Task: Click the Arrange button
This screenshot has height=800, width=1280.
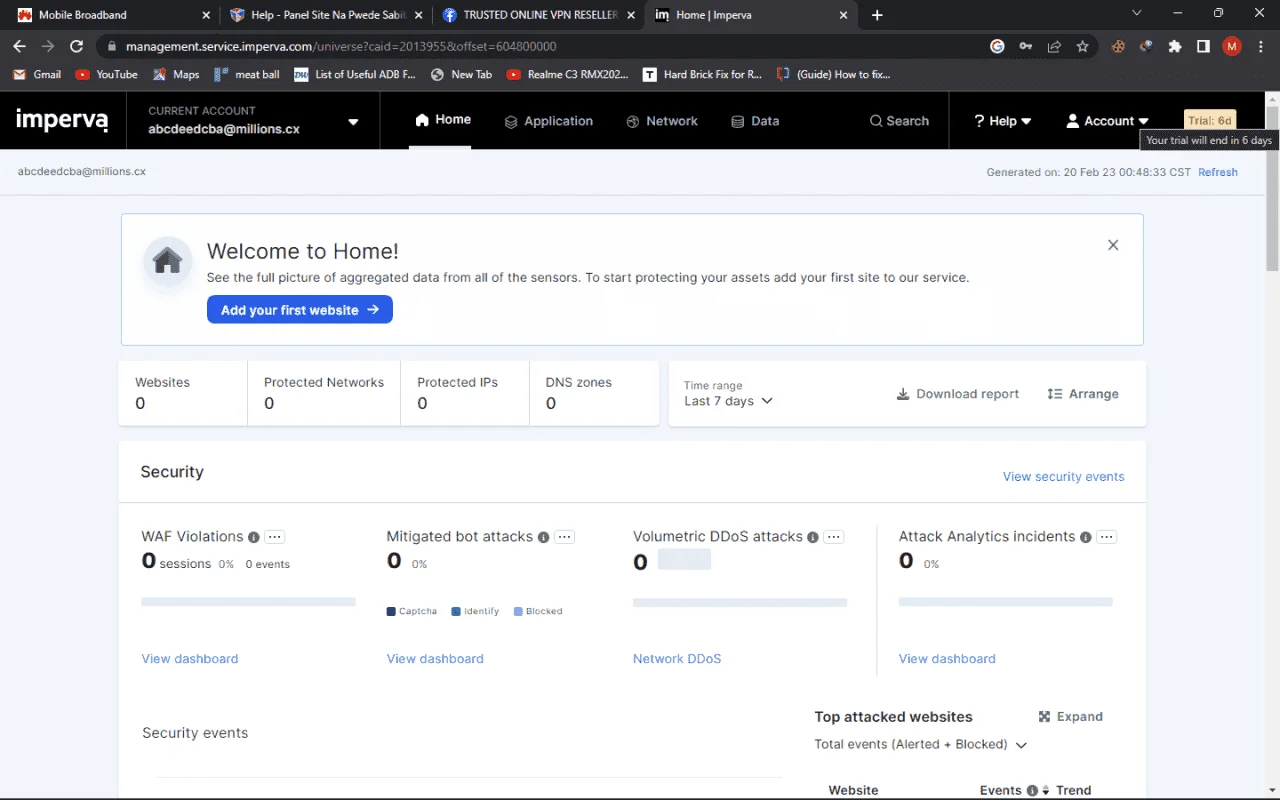Action: tap(1083, 394)
